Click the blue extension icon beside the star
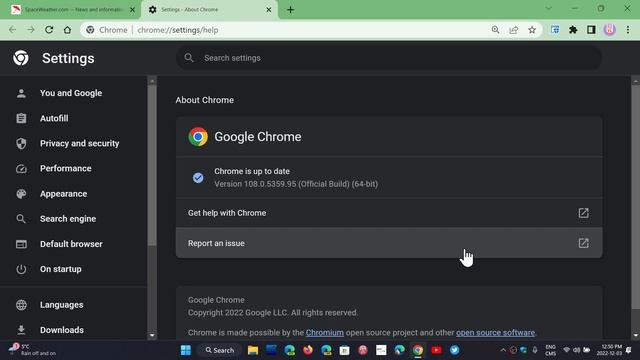The width and height of the screenshot is (640, 360). coord(555,30)
